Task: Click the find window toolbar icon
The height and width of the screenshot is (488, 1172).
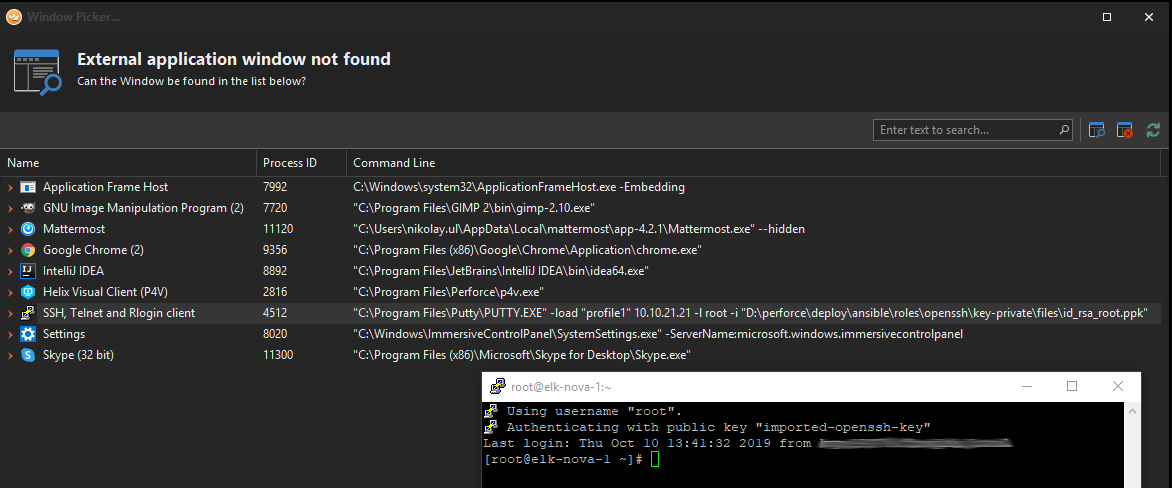Action: click(1097, 130)
